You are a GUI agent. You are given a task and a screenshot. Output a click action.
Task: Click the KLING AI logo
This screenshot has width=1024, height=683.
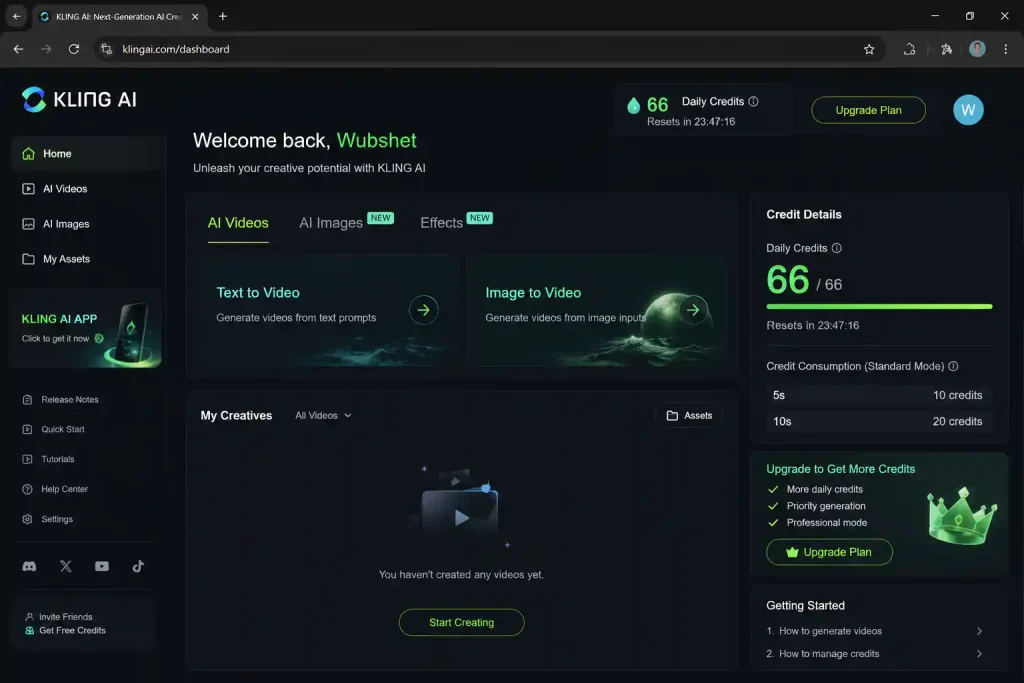(79, 99)
